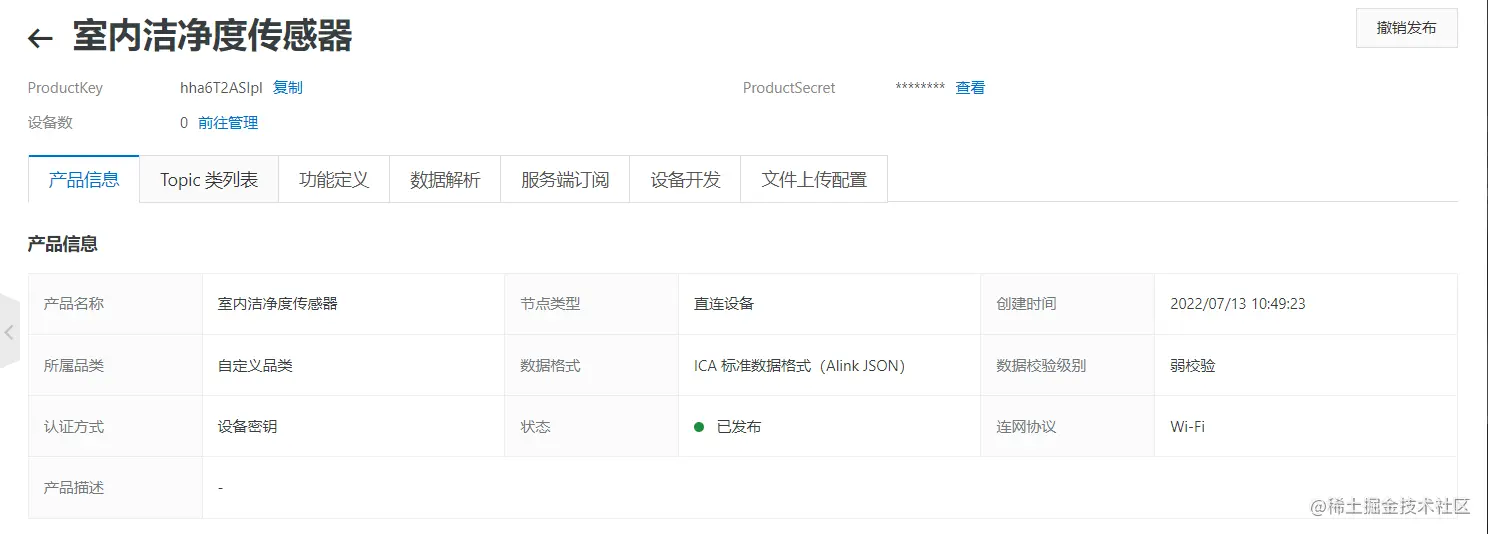The width and height of the screenshot is (1488, 534).
Task: Click the green published status dot
Action: click(699, 427)
